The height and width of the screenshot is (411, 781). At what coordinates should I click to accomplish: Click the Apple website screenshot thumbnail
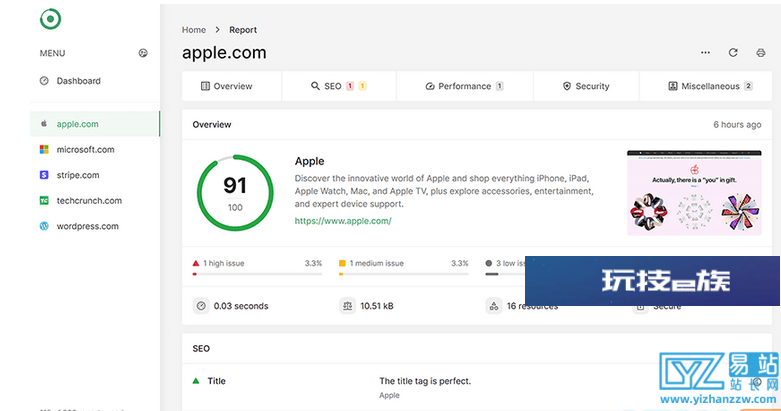694,193
